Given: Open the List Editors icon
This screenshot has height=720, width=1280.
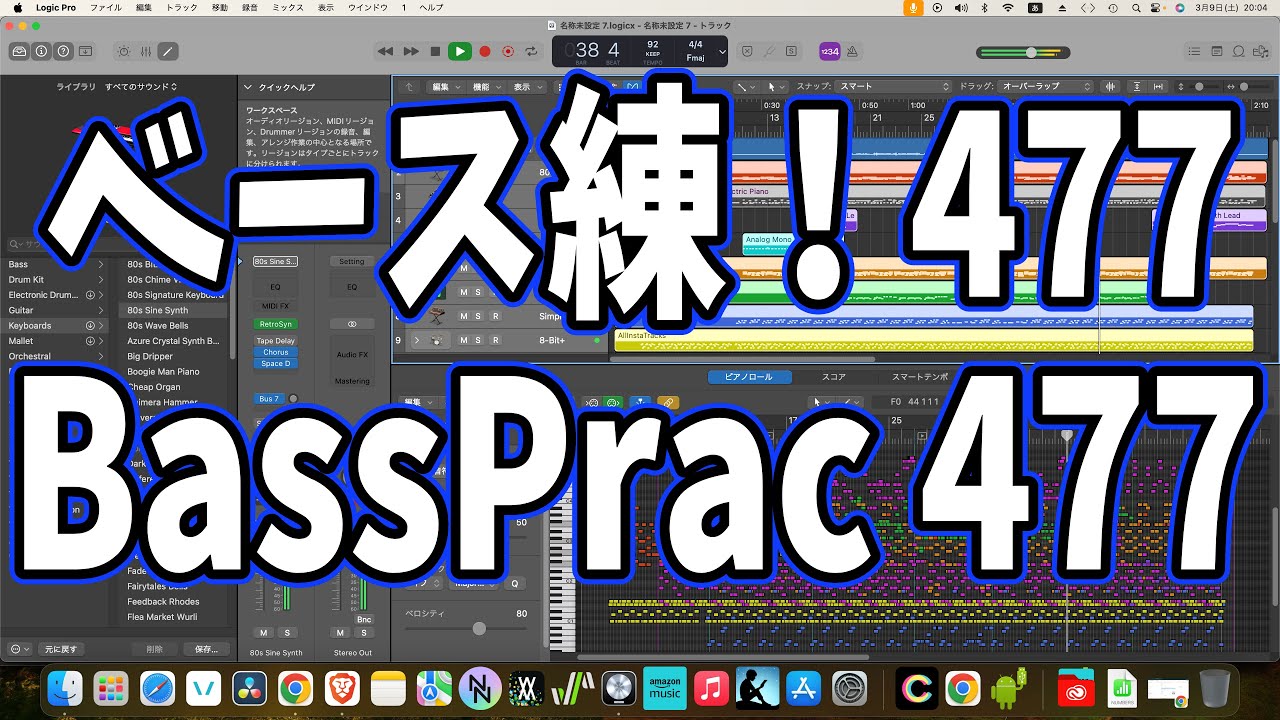Looking at the screenshot, I should pyautogui.click(x=1193, y=51).
